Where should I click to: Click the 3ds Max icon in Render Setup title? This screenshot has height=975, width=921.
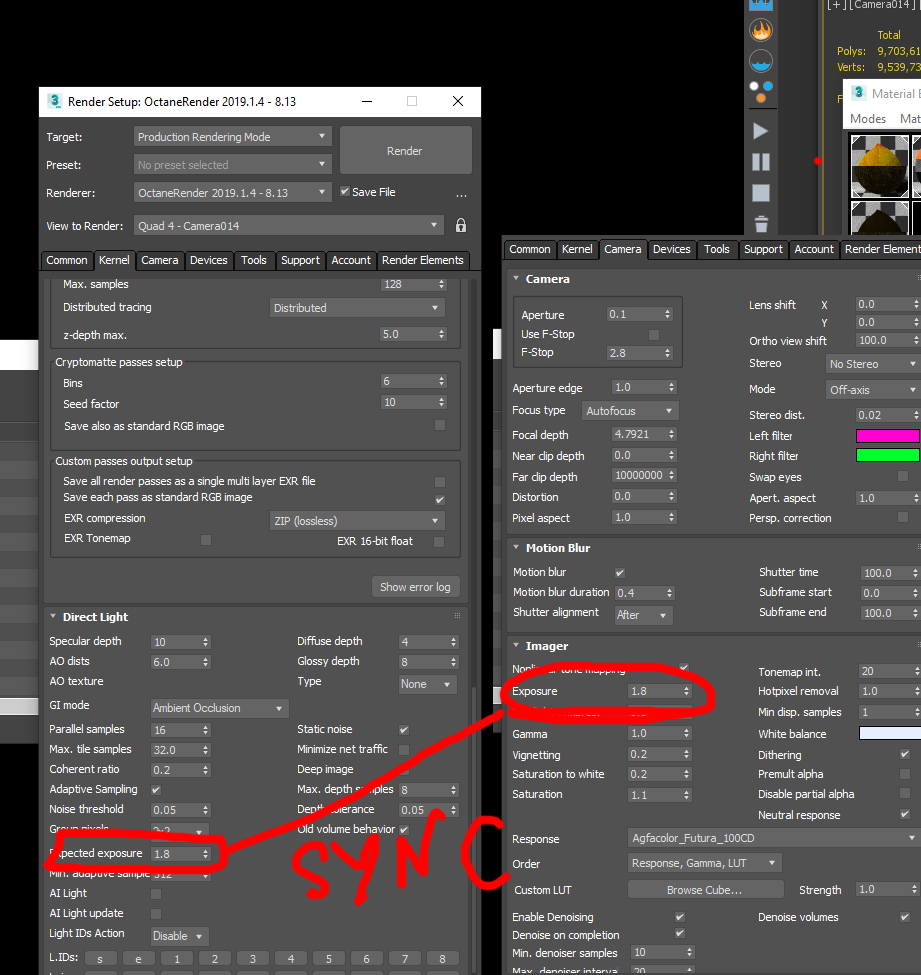pos(55,101)
